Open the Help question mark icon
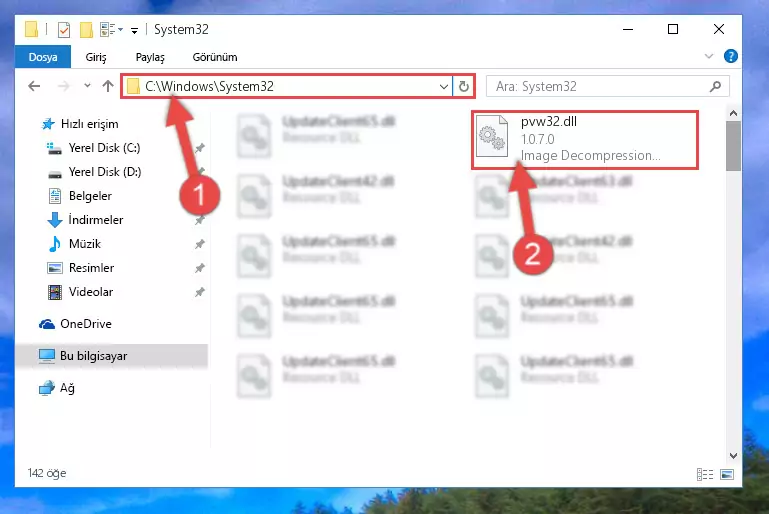The width and height of the screenshot is (769, 514). click(731, 56)
